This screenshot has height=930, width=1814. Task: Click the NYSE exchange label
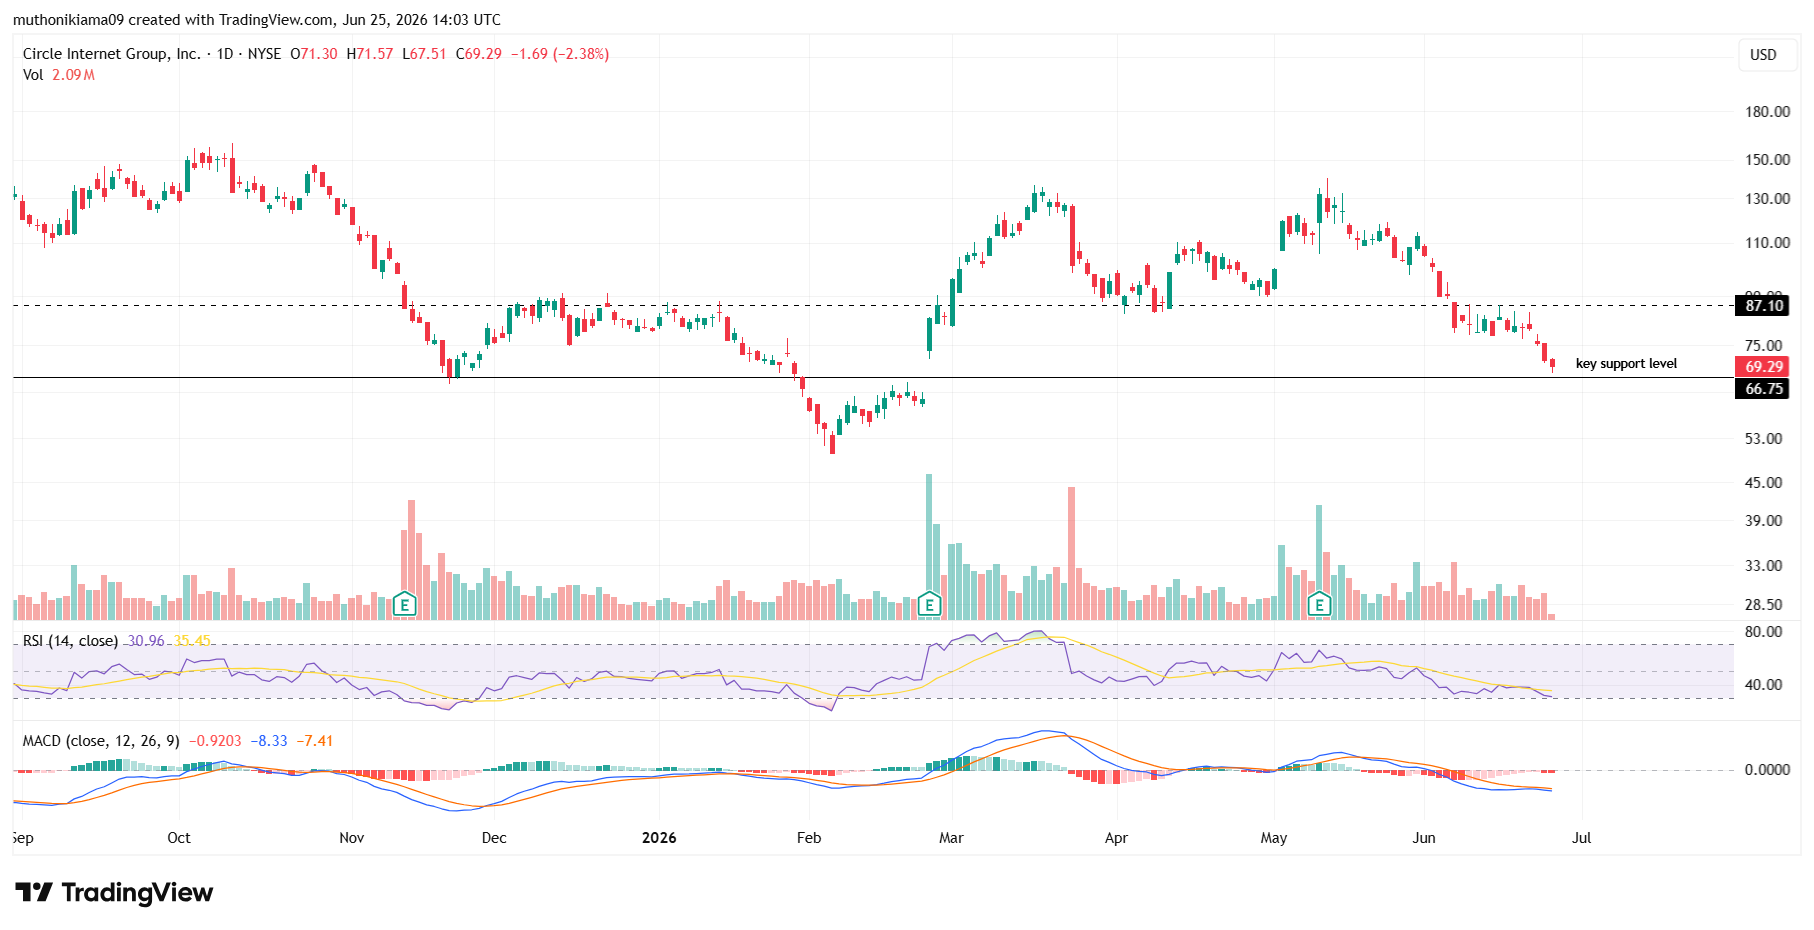pos(264,54)
